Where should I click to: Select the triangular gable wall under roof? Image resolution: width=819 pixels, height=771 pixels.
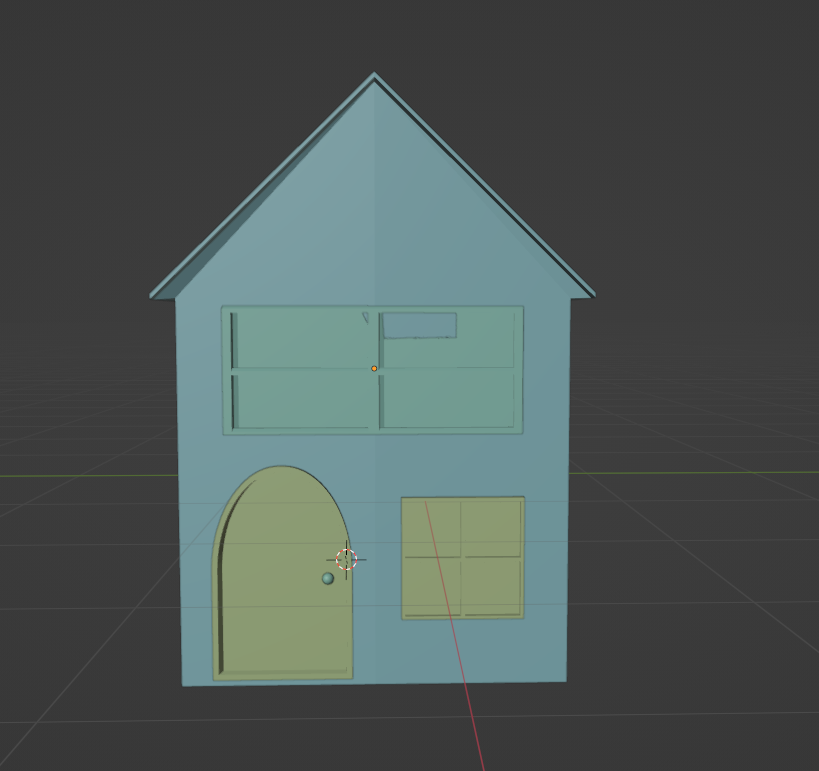pyautogui.click(x=375, y=220)
